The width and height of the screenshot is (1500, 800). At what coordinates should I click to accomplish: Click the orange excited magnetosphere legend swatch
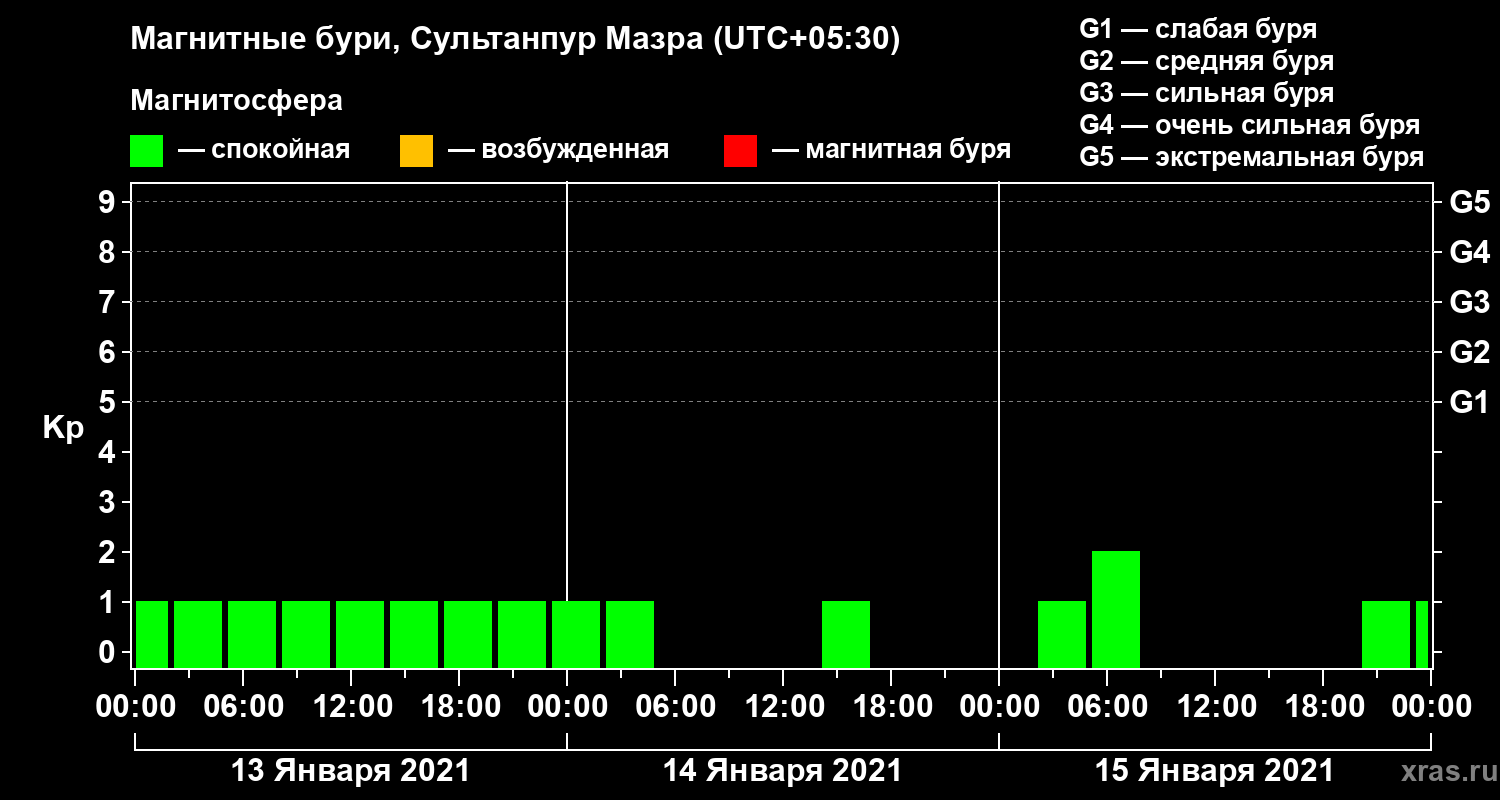coord(416,151)
